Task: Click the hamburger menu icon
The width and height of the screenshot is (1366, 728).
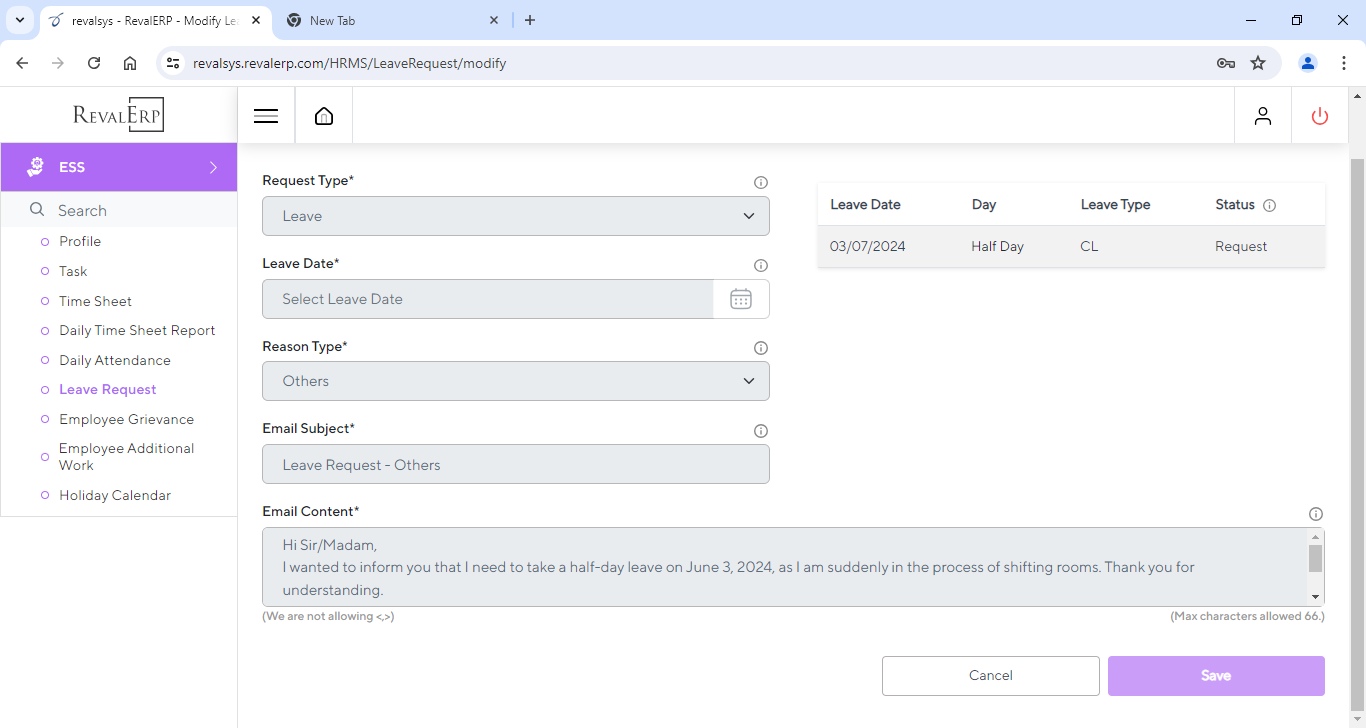Action: click(266, 116)
